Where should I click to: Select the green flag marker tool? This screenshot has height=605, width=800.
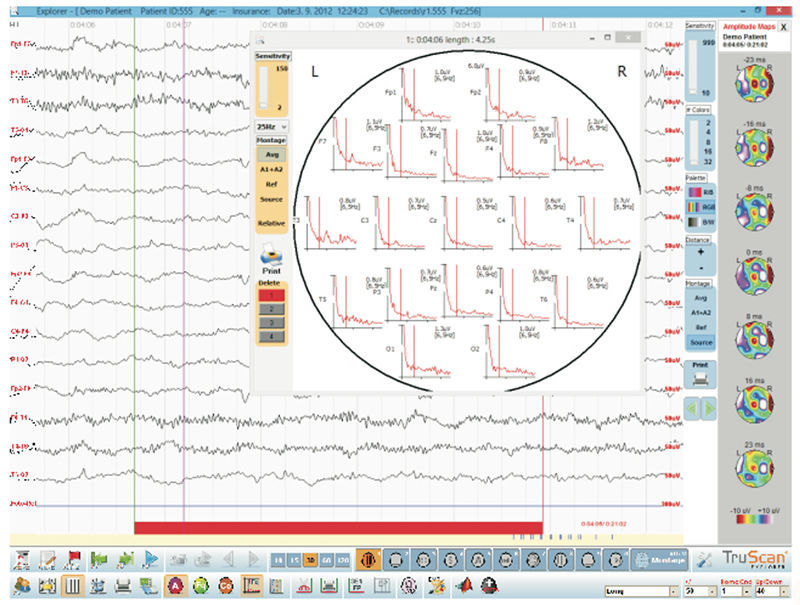[99, 559]
